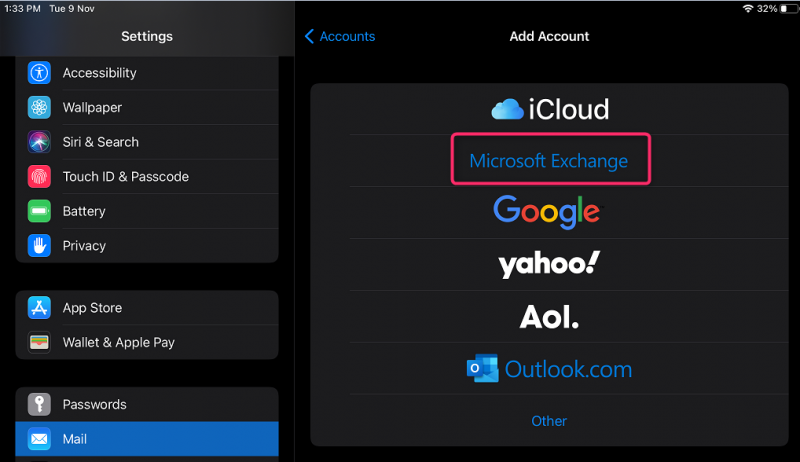Open Passwords settings row
The height and width of the screenshot is (462, 800).
[x=147, y=404]
